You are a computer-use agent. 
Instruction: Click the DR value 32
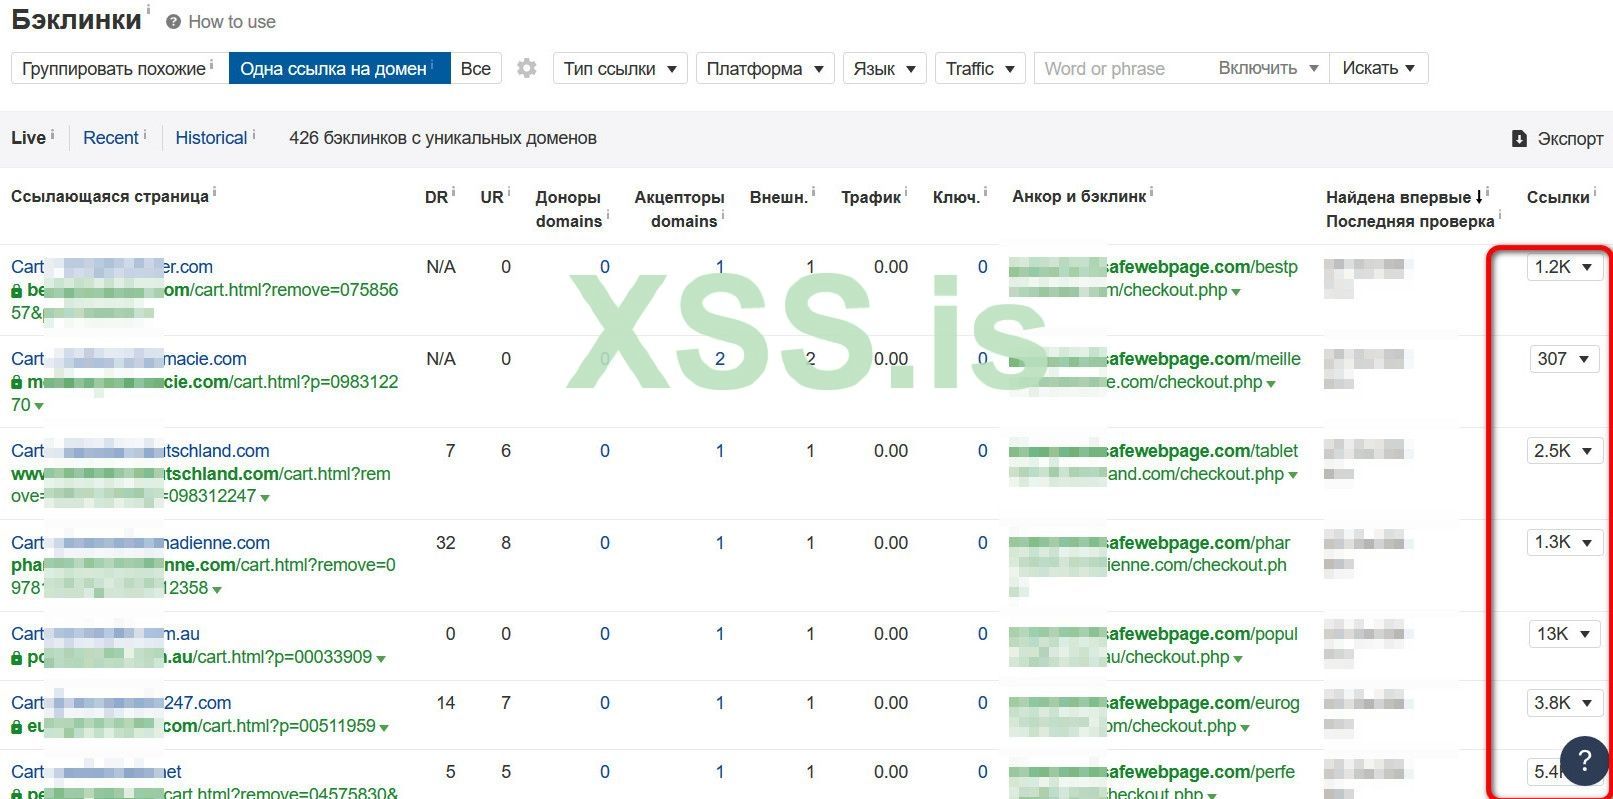pyautogui.click(x=446, y=543)
